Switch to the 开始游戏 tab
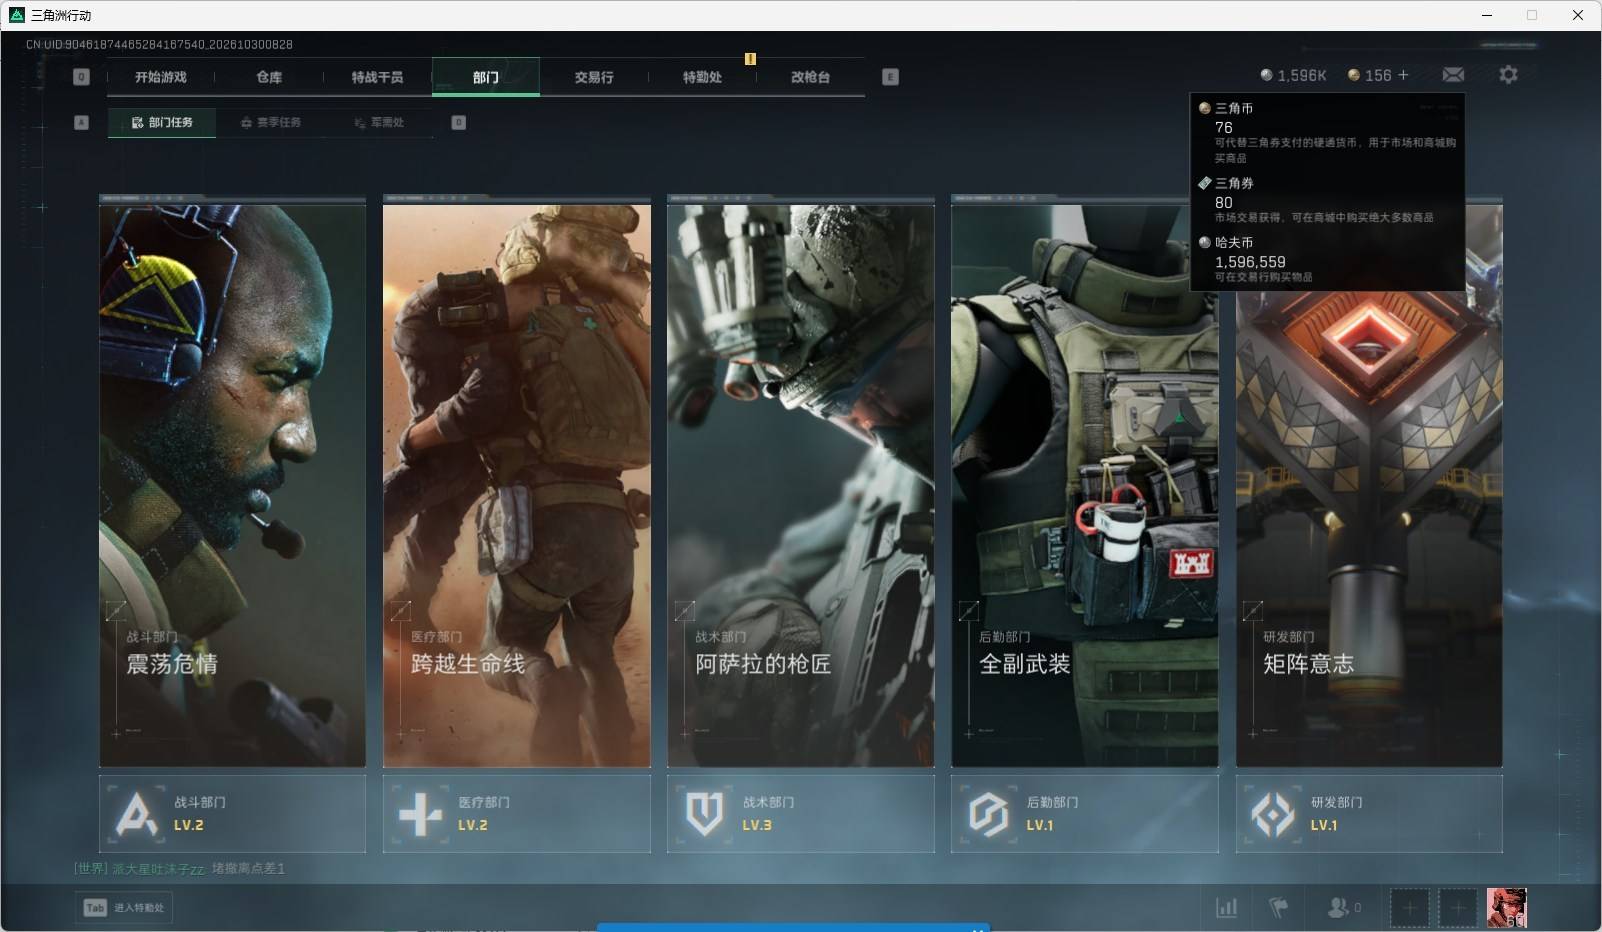 [x=161, y=77]
